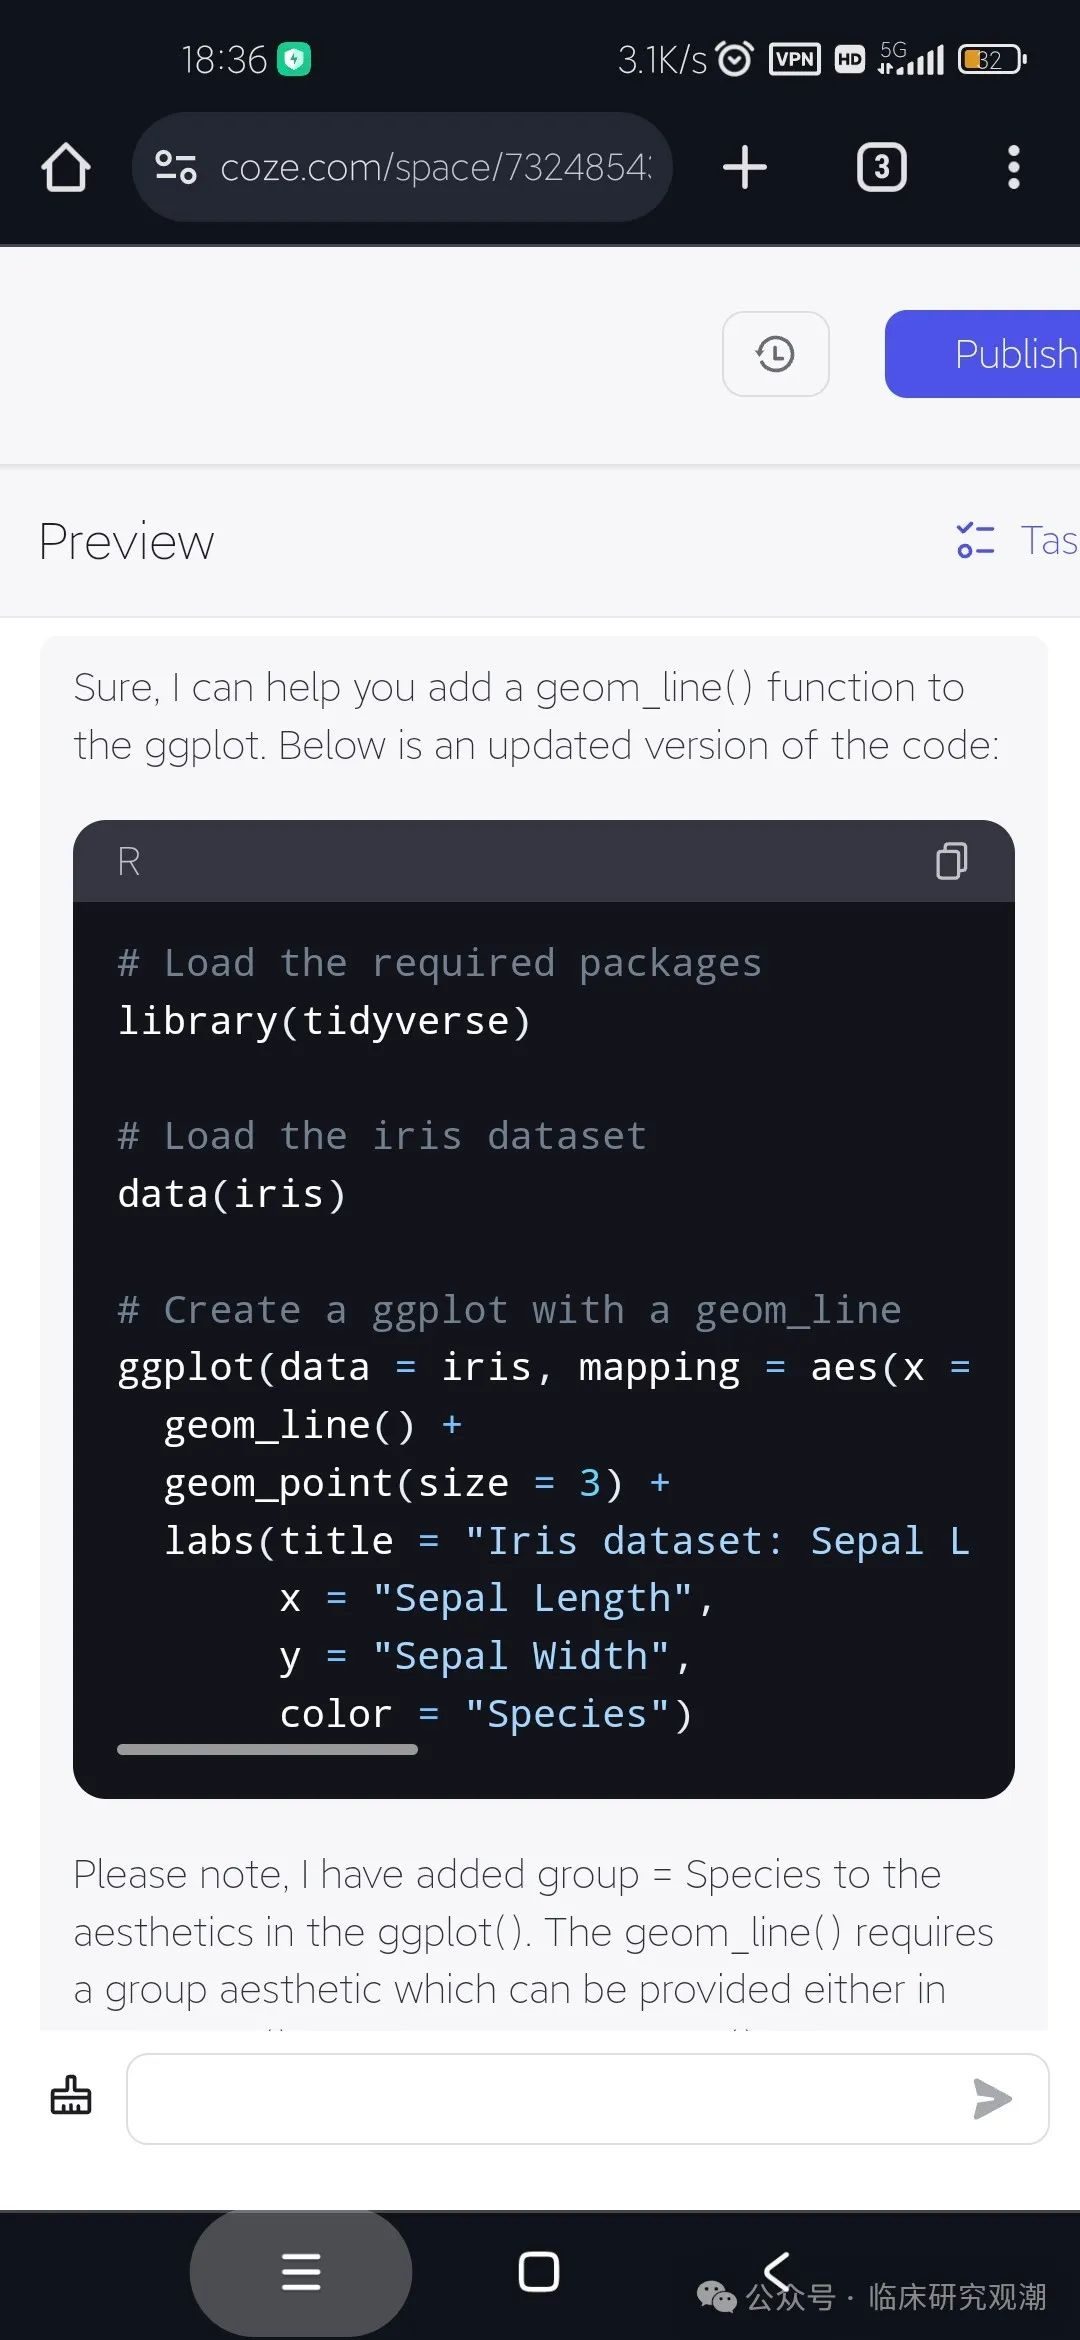The width and height of the screenshot is (1080, 2340).
Task: Tap the Android home square button
Action: (539, 2272)
